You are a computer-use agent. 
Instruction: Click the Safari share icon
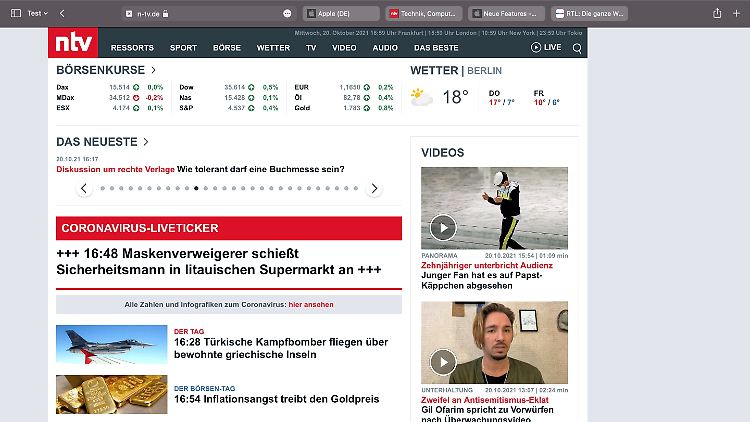click(x=716, y=13)
